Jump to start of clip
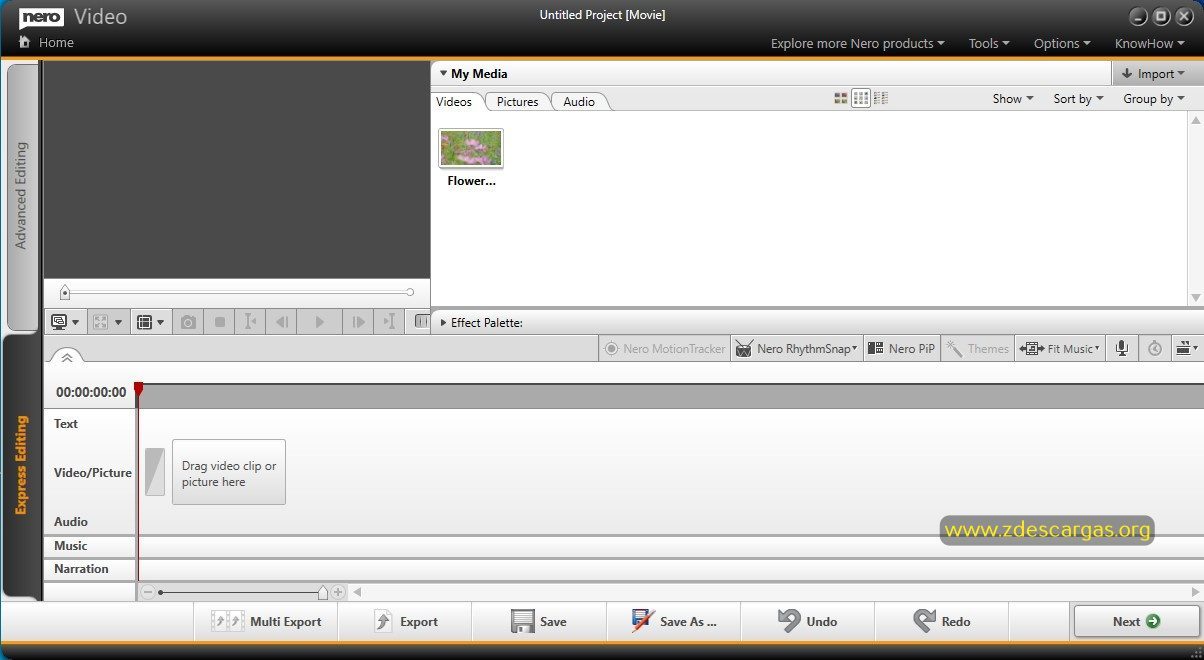Image resolution: width=1204 pixels, height=660 pixels. tap(251, 322)
